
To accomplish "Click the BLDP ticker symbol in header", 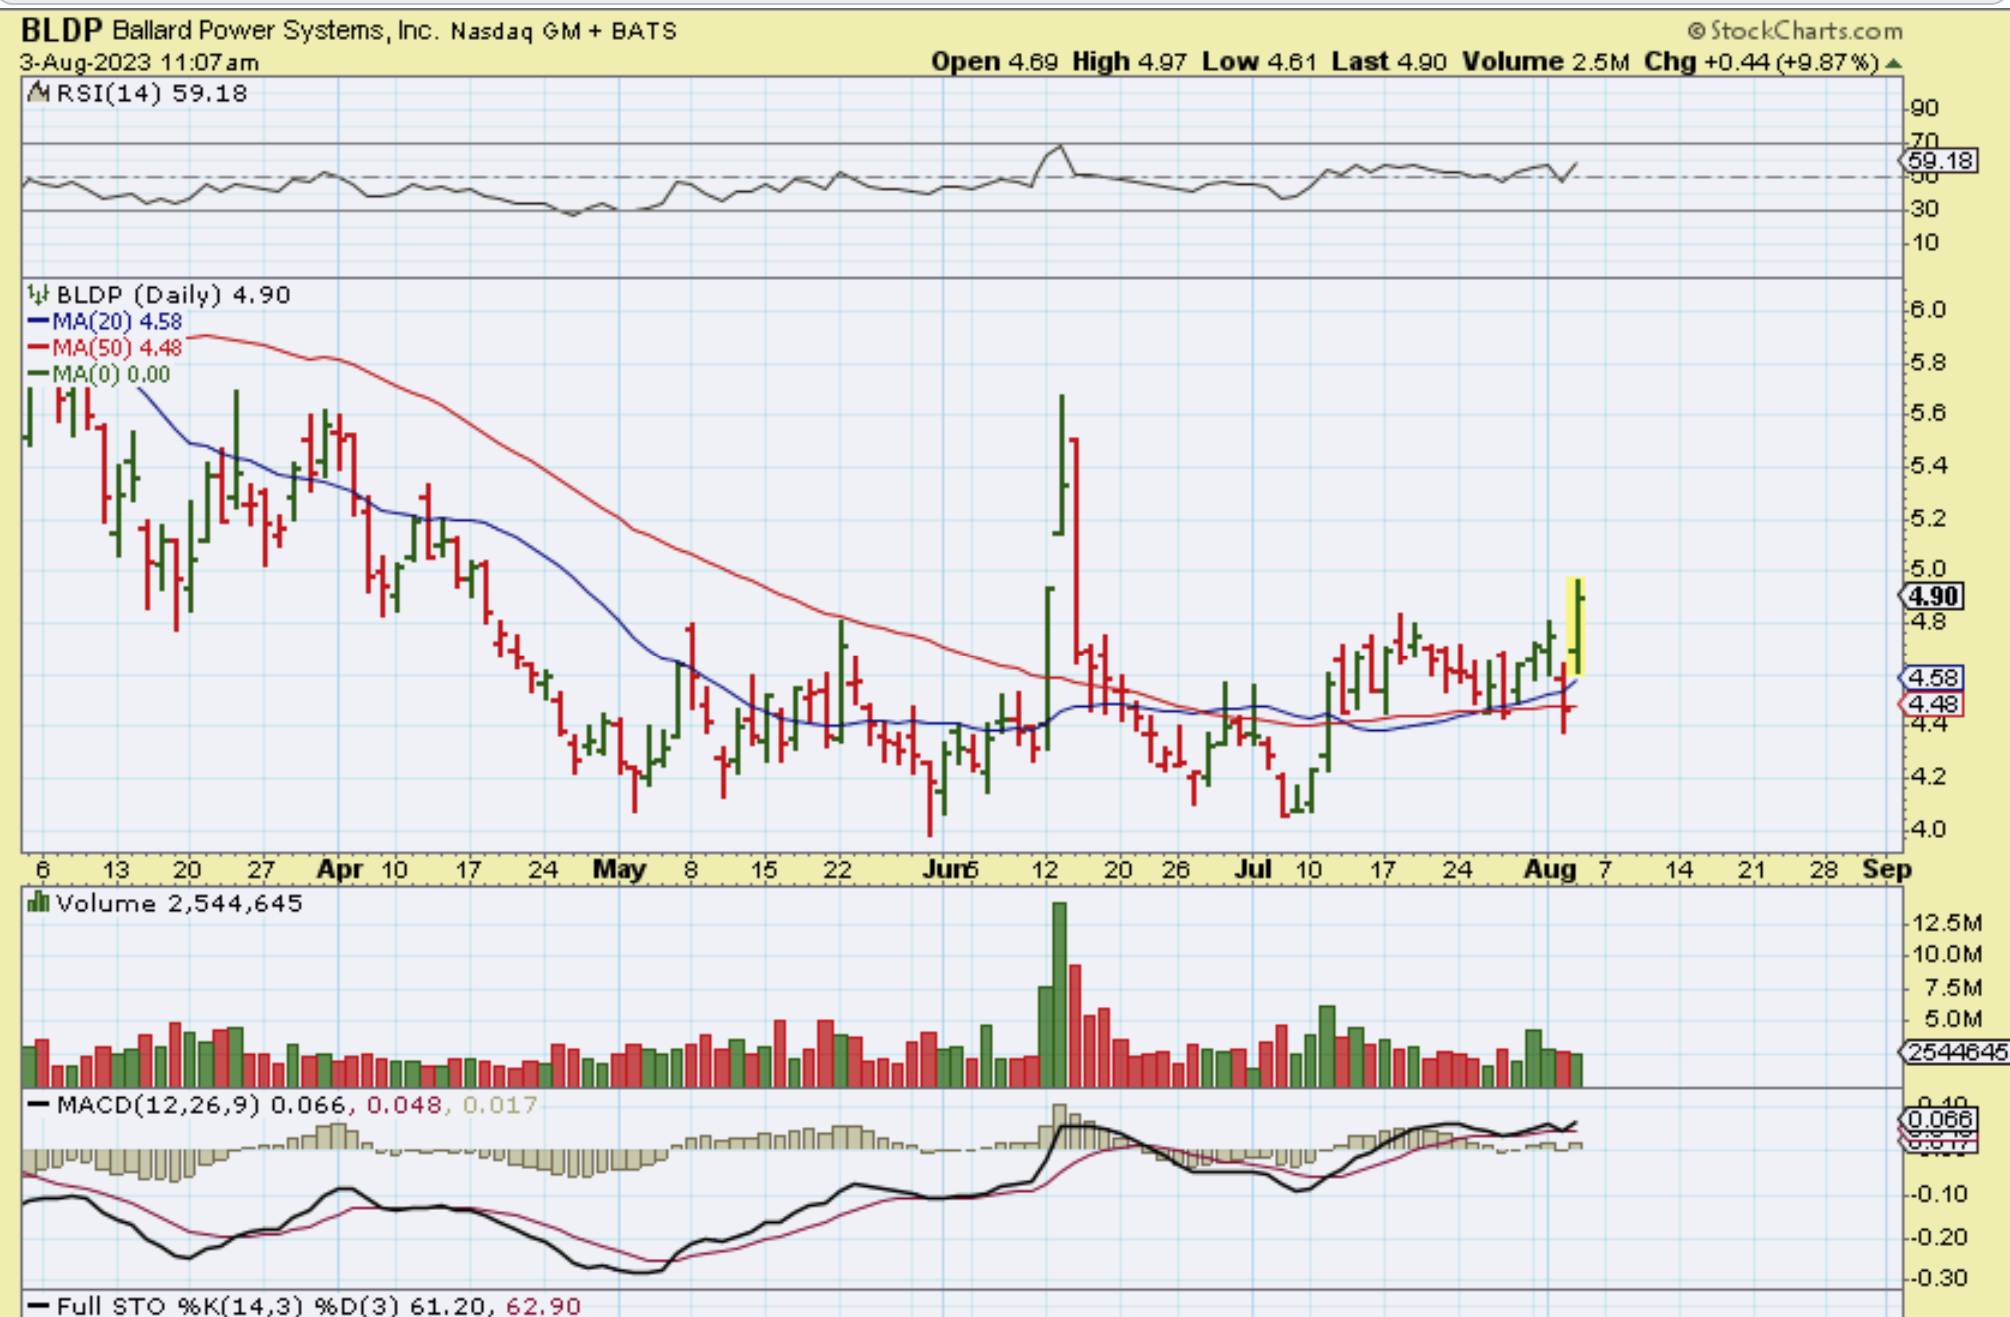I will [61, 31].
